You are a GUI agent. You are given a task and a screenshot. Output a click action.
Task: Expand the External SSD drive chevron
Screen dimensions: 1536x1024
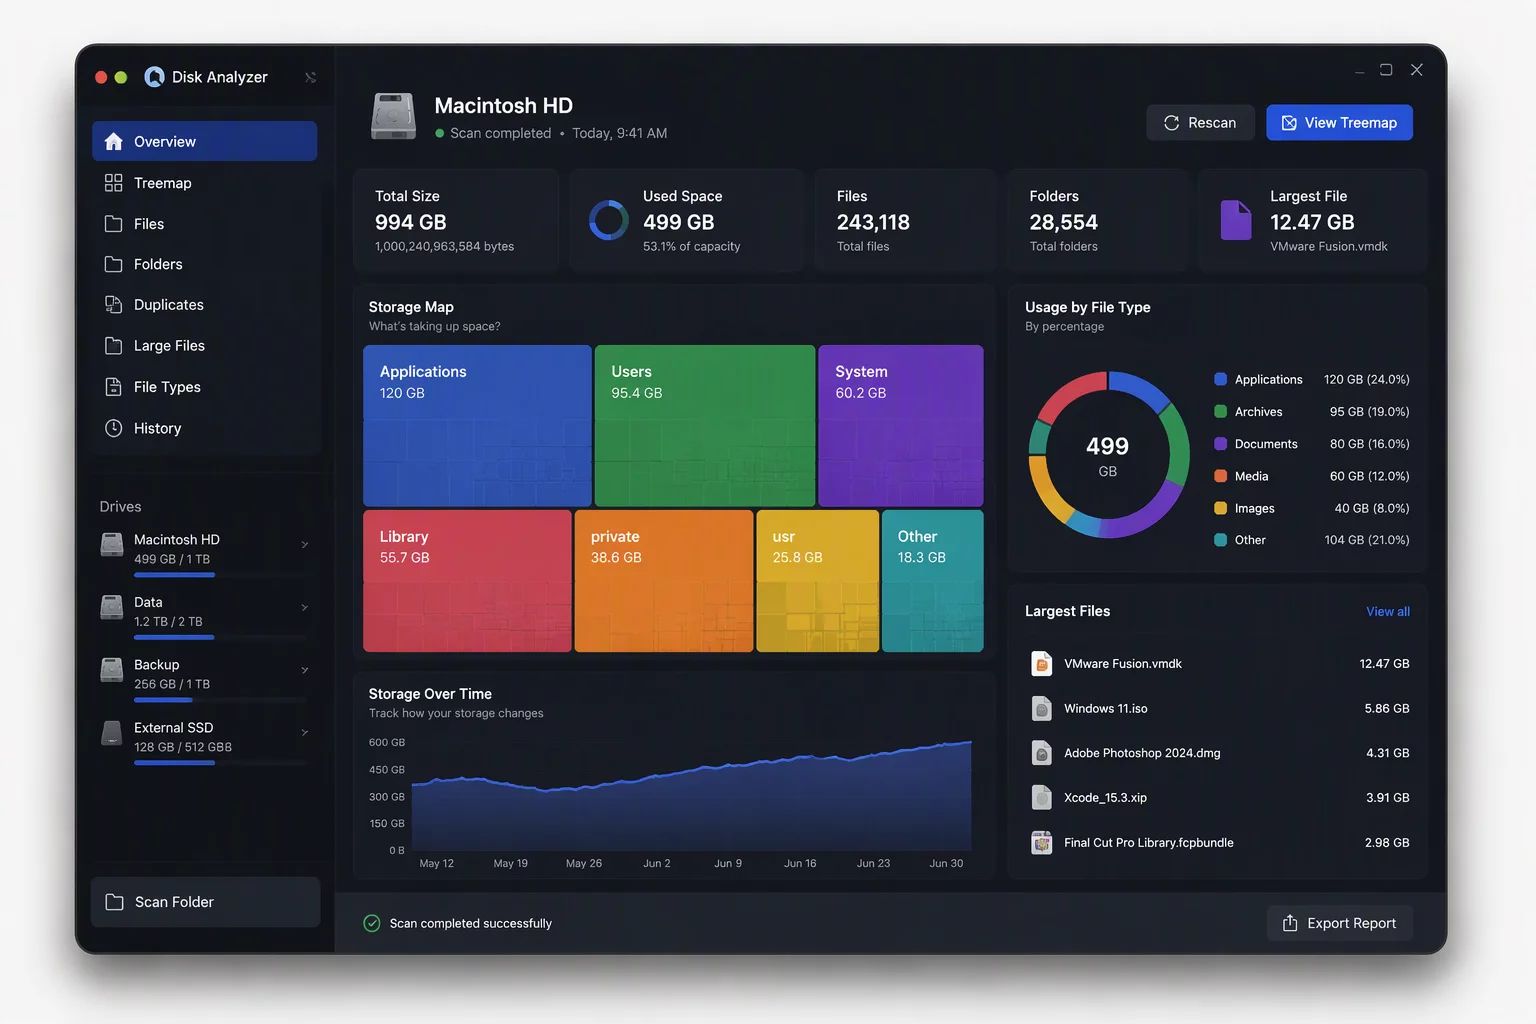click(x=305, y=732)
